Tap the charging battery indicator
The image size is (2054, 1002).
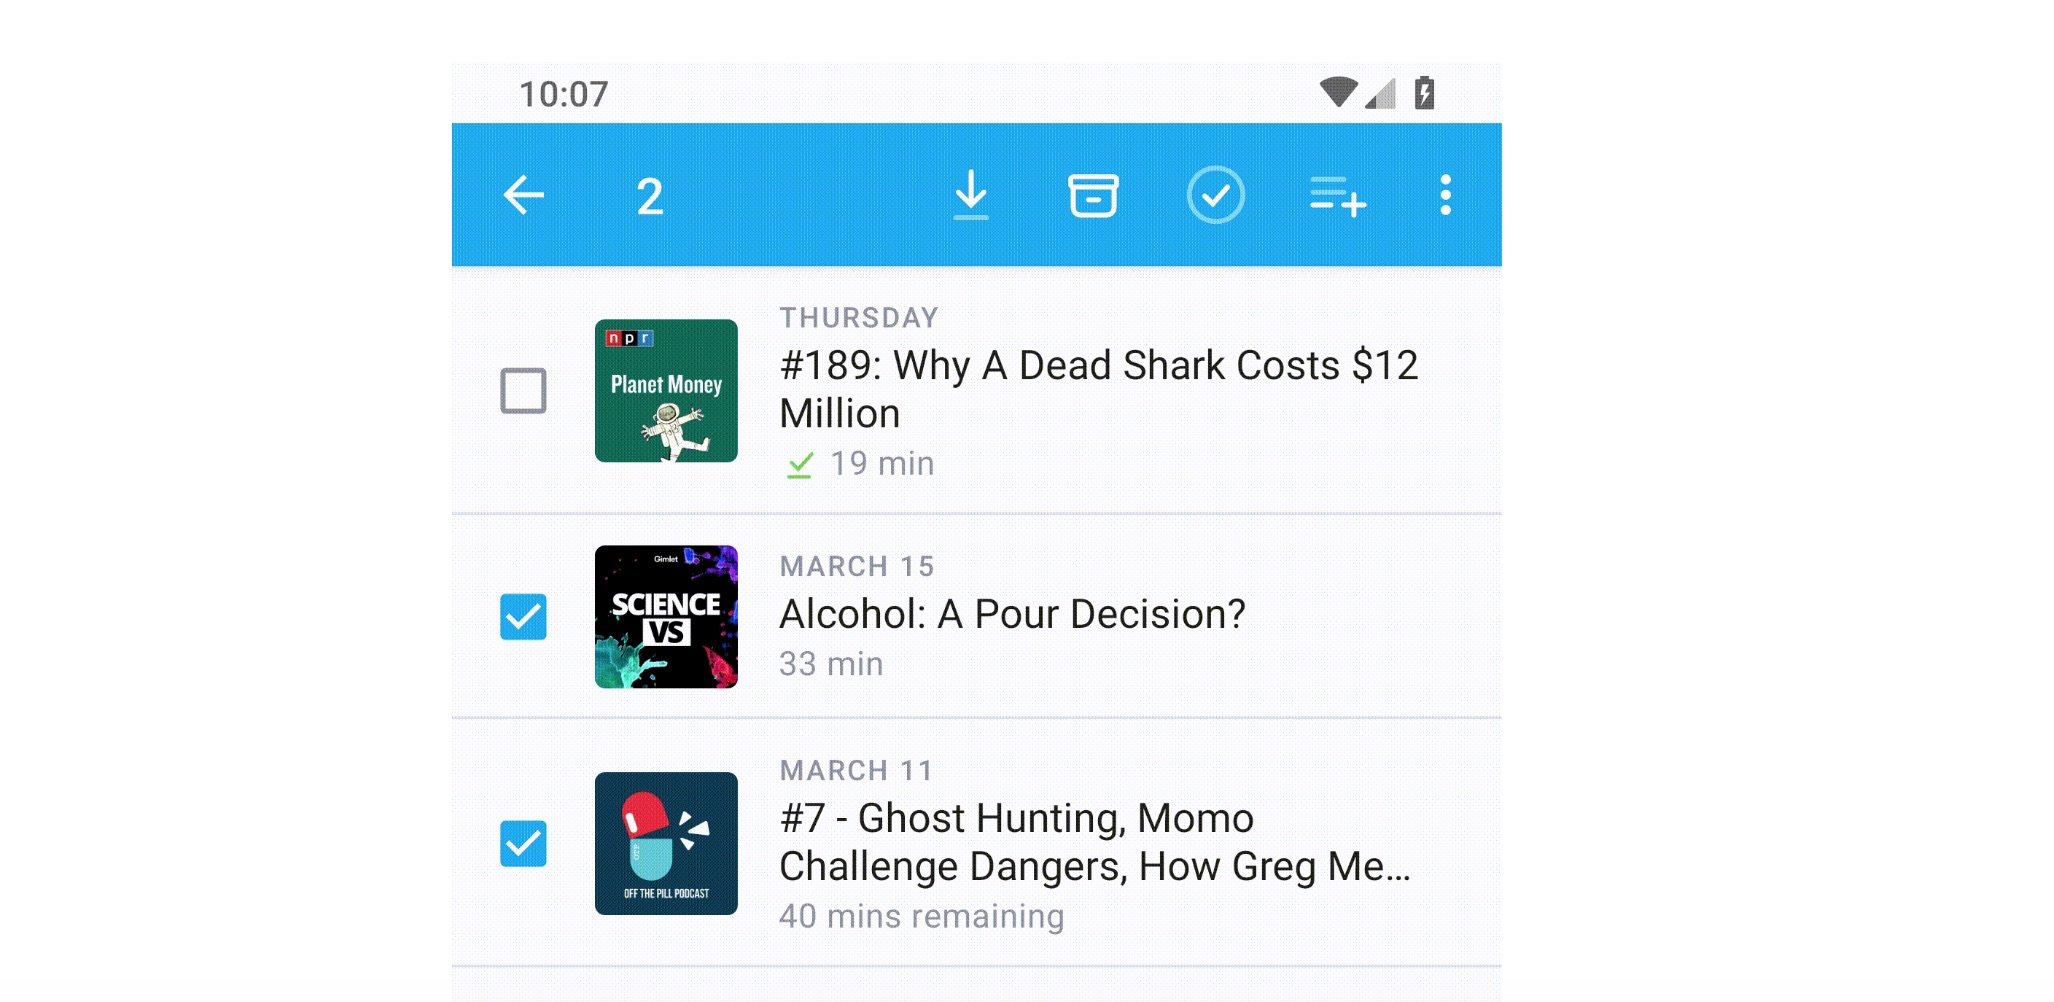[x=1424, y=93]
